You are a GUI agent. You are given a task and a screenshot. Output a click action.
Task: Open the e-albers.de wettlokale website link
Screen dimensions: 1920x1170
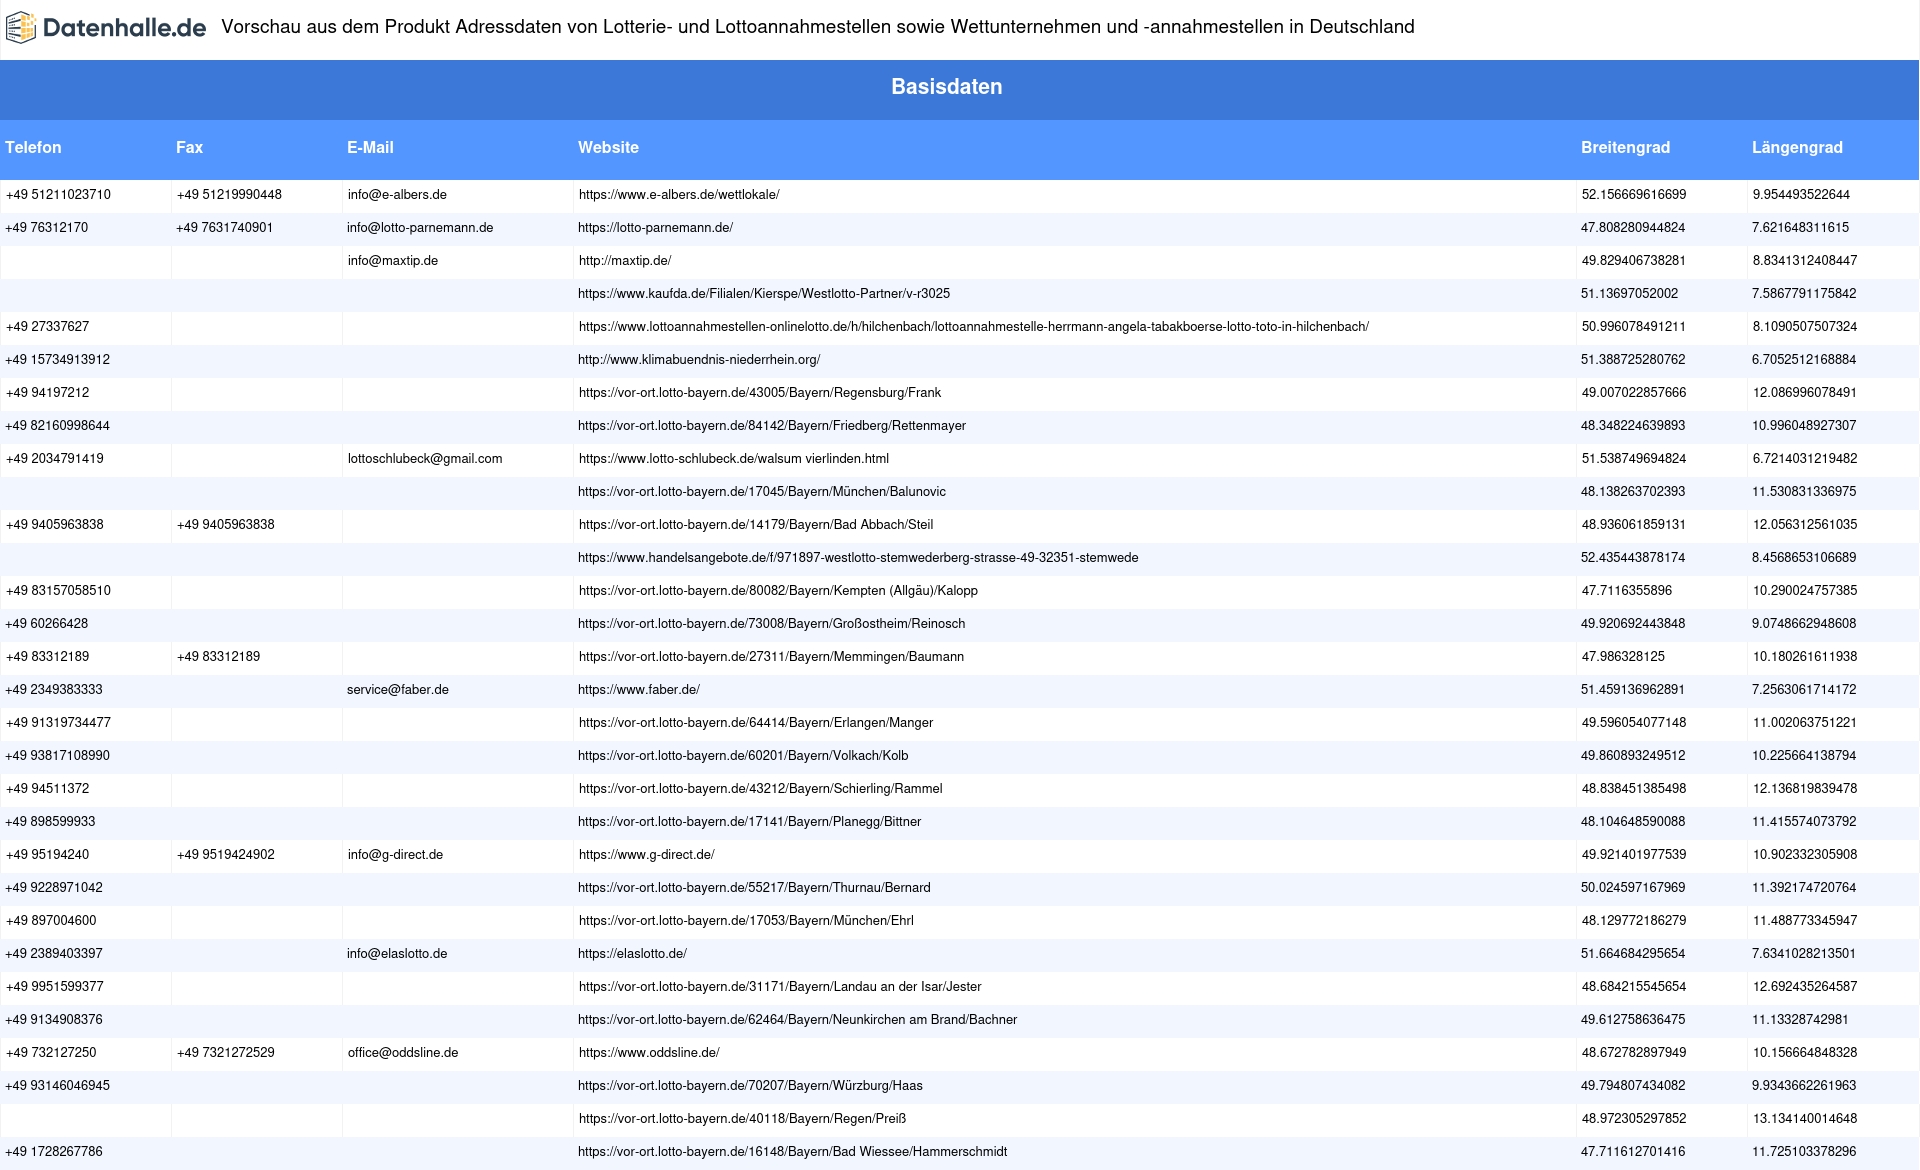click(x=679, y=195)
